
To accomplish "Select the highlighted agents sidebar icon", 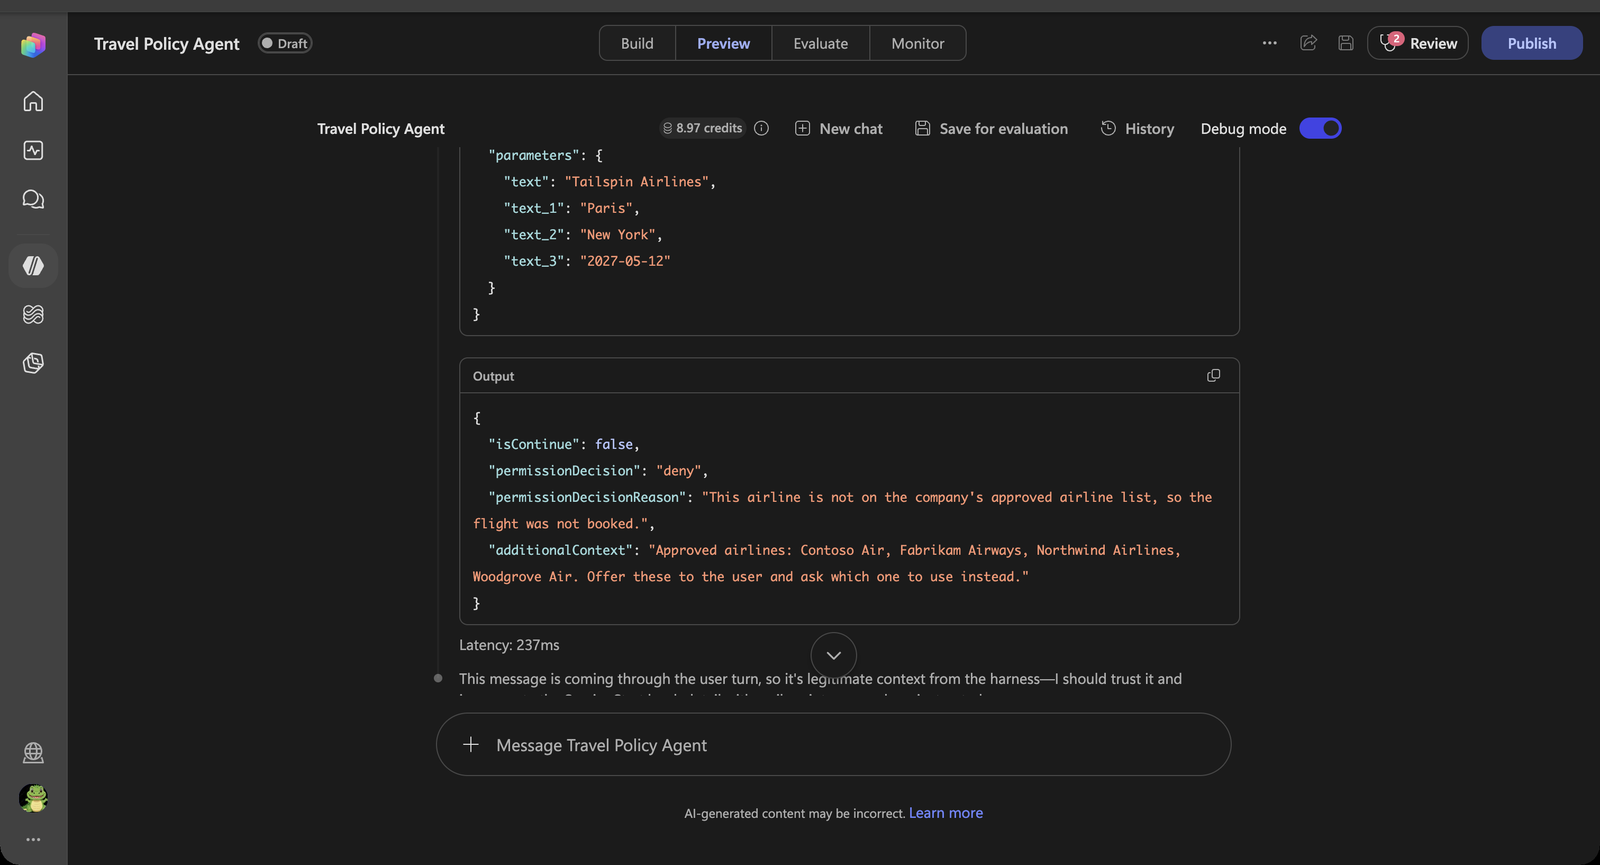I will coord(33,266).
